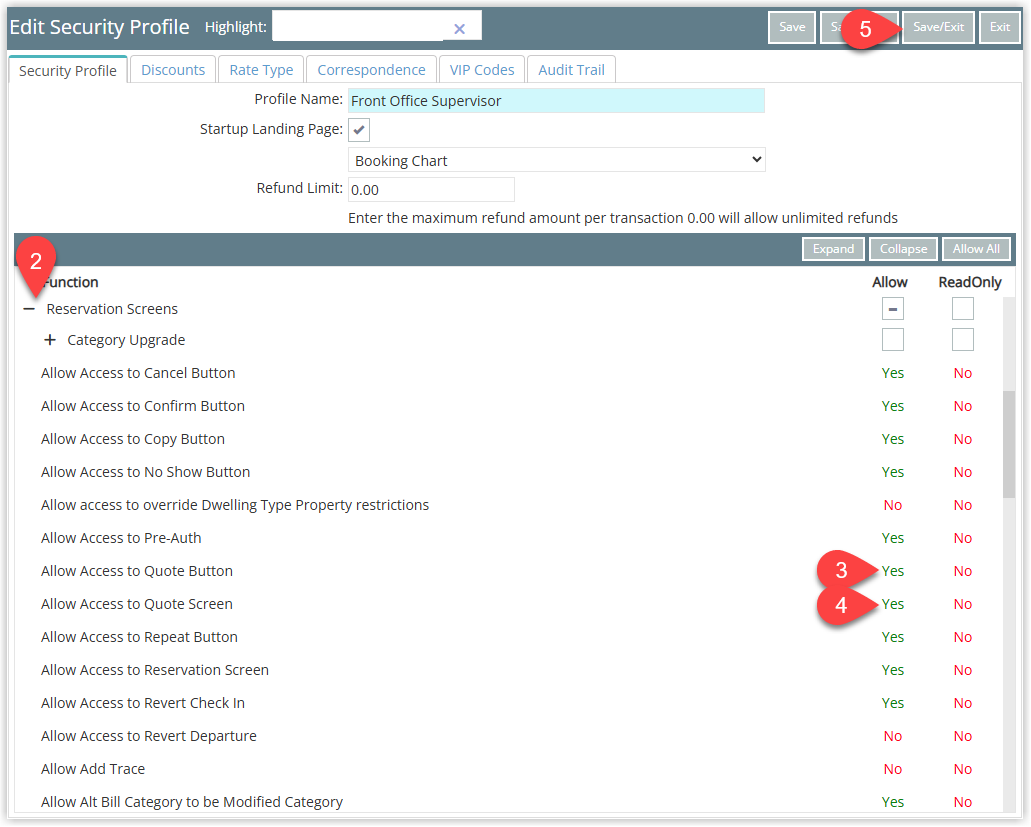
Task: Select 'Allow Add Trace' row text
Action: [x=93, y=769]
